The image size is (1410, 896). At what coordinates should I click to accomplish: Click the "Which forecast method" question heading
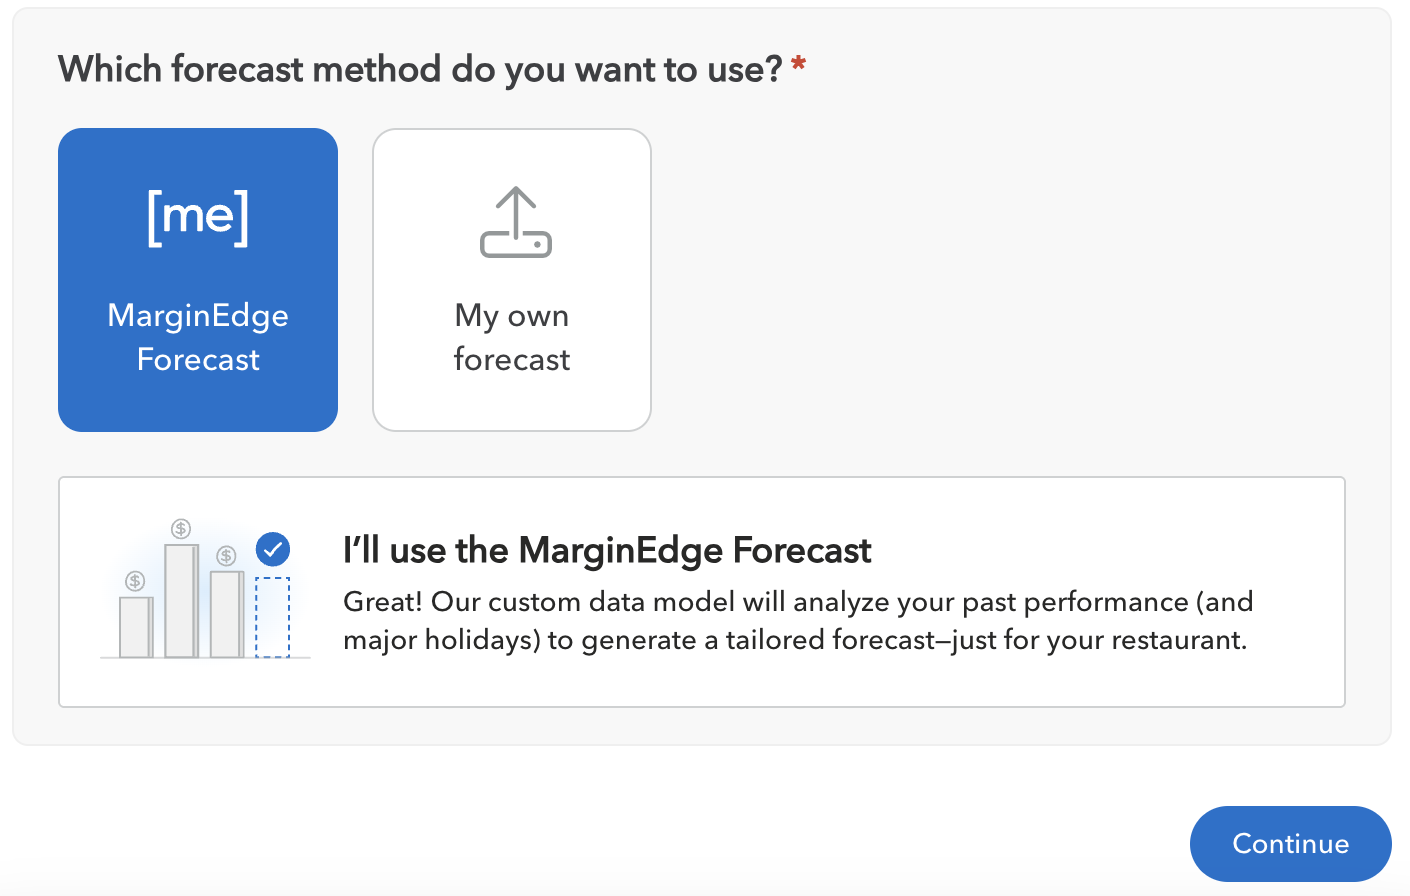420,69
